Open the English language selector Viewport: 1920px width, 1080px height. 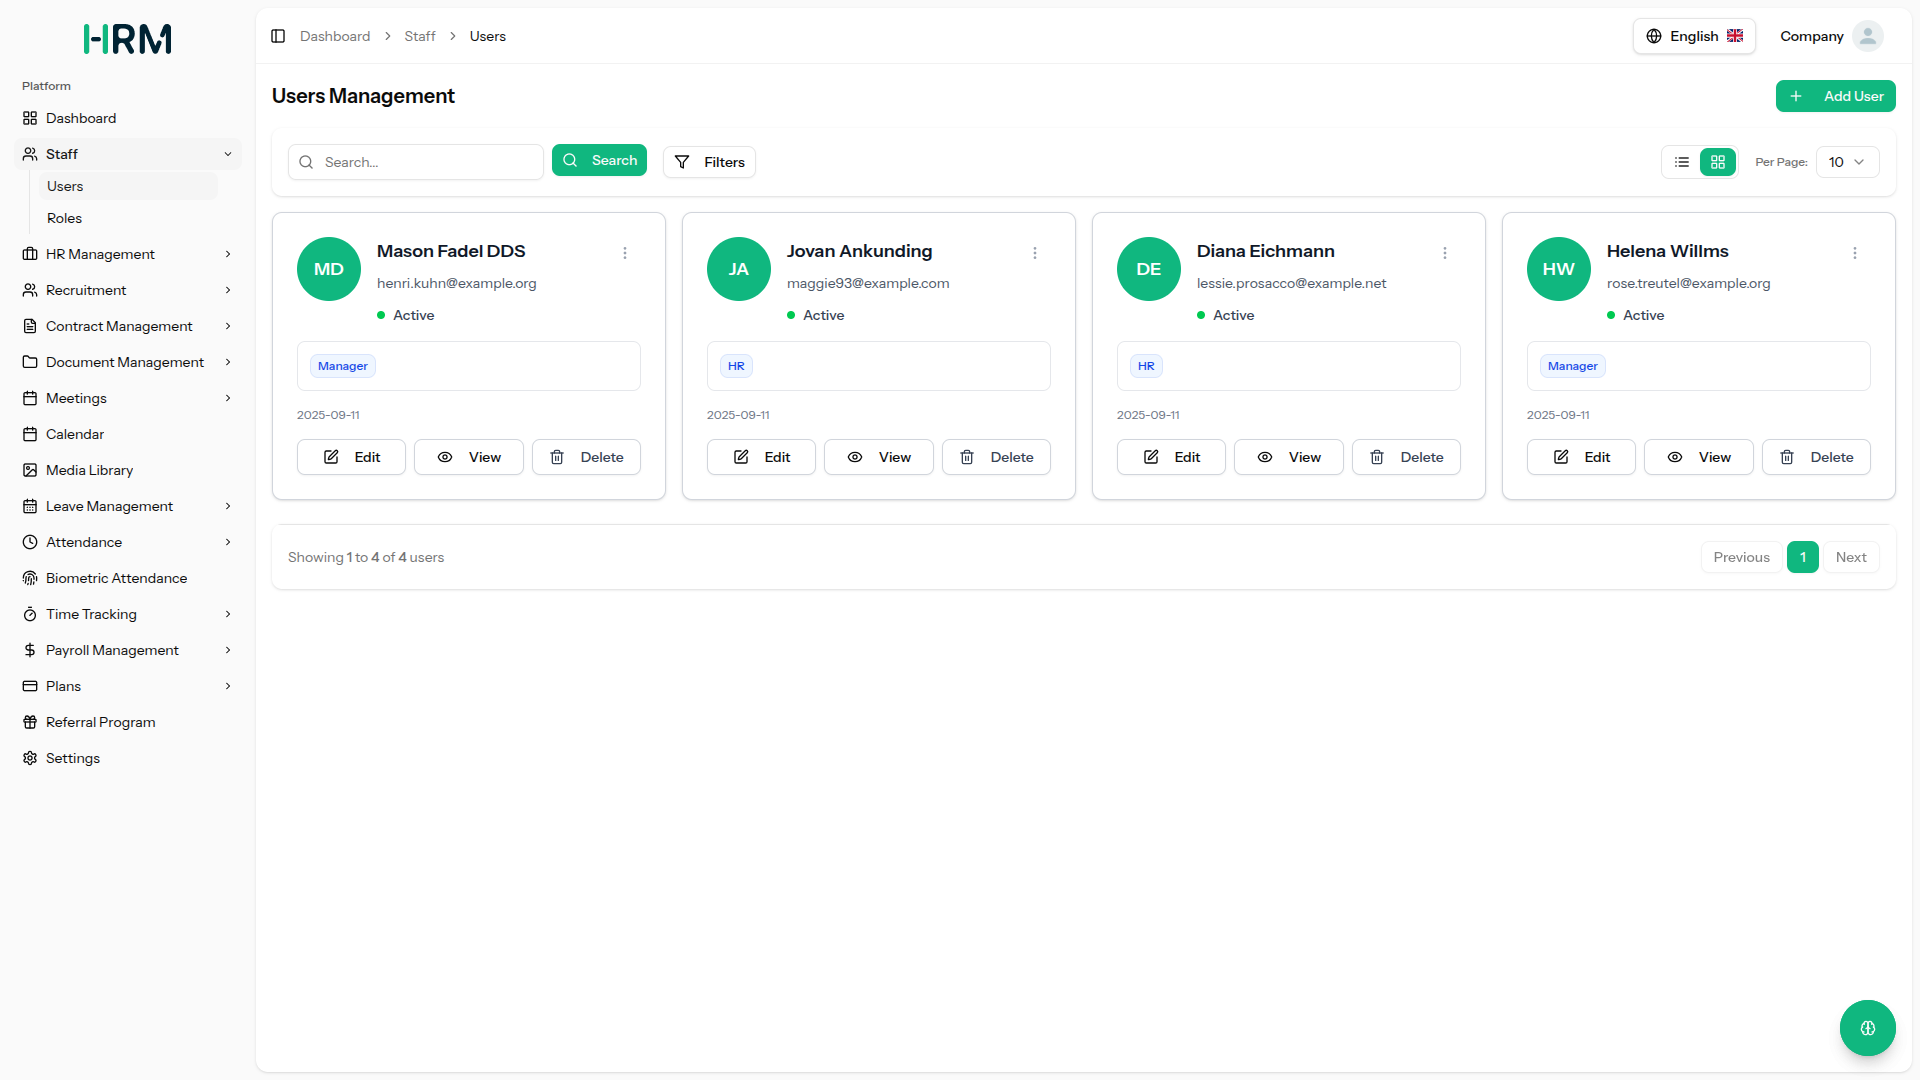[1694, 36]
